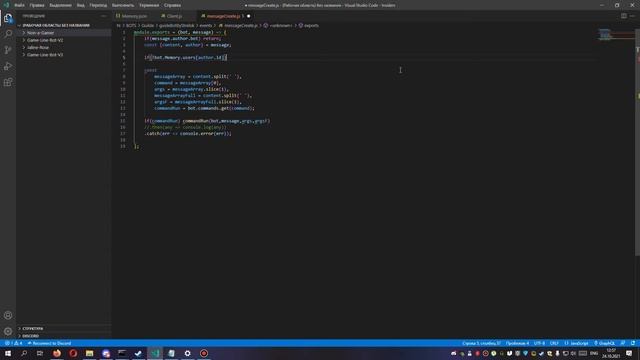The image size is (640, 360).
Task: Open Windows taskbar search
Action: [x=24, y=353]
